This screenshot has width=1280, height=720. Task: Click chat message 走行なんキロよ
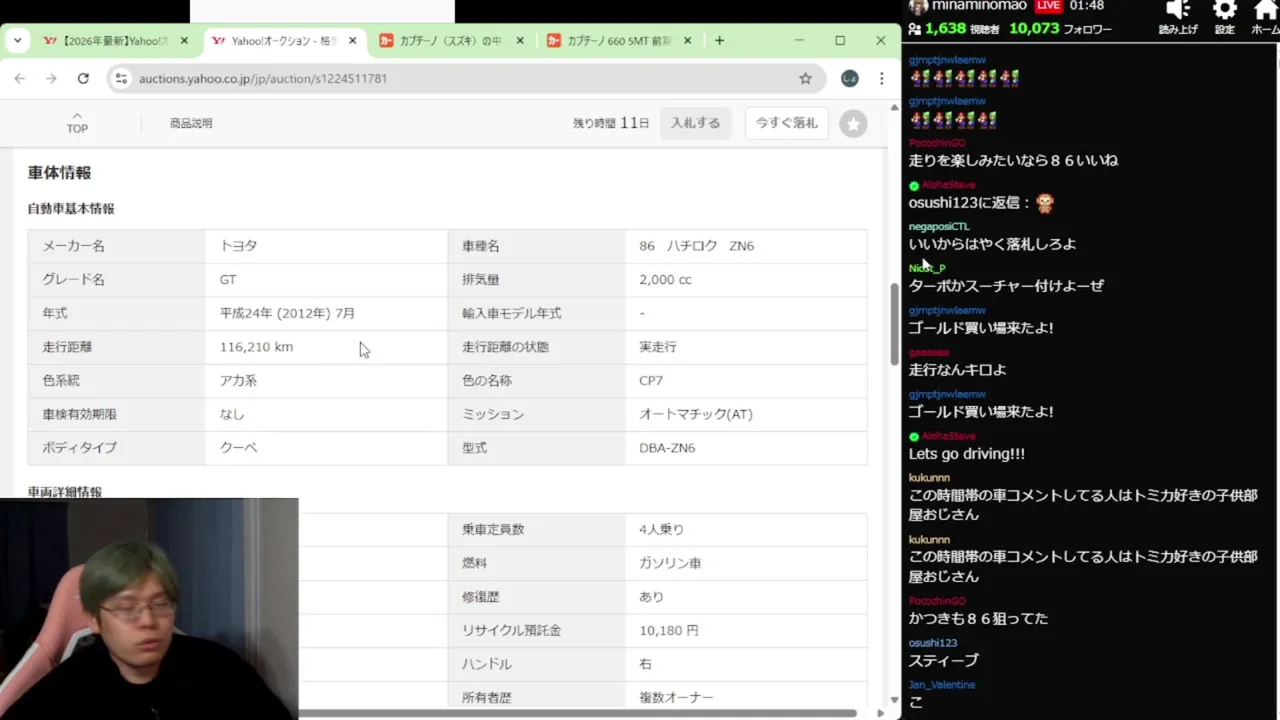coord(957,370)
